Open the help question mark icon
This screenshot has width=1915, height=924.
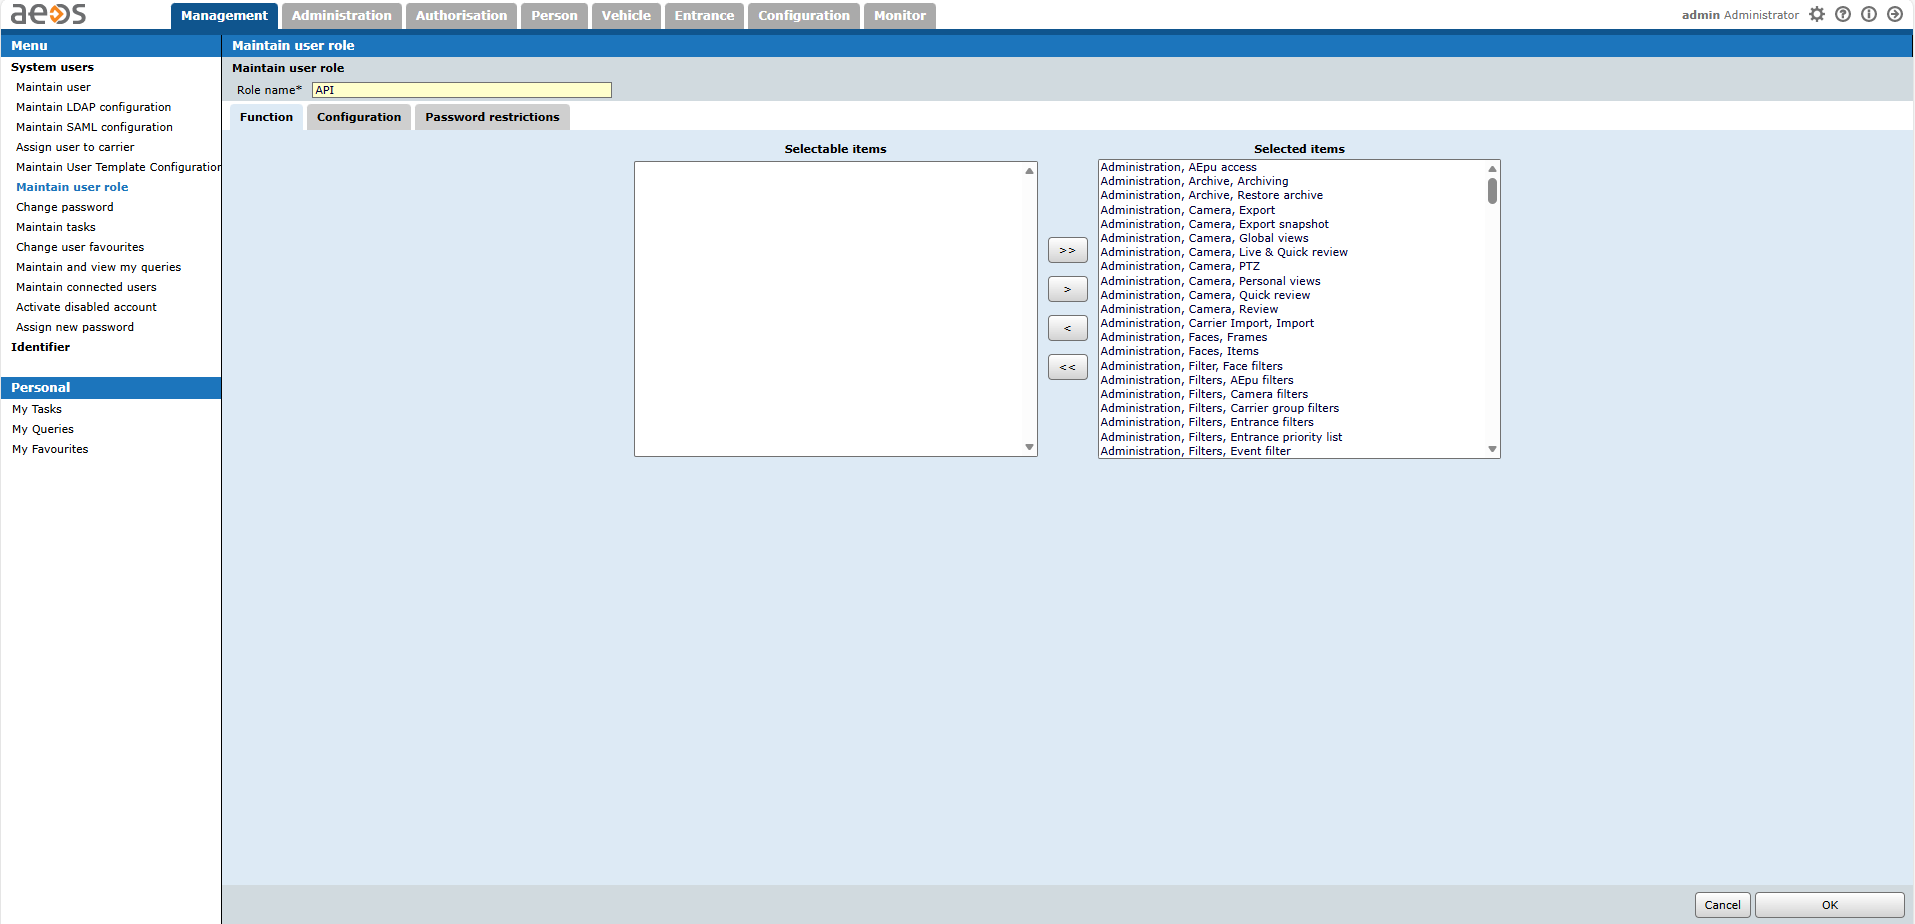point(1843,14)
